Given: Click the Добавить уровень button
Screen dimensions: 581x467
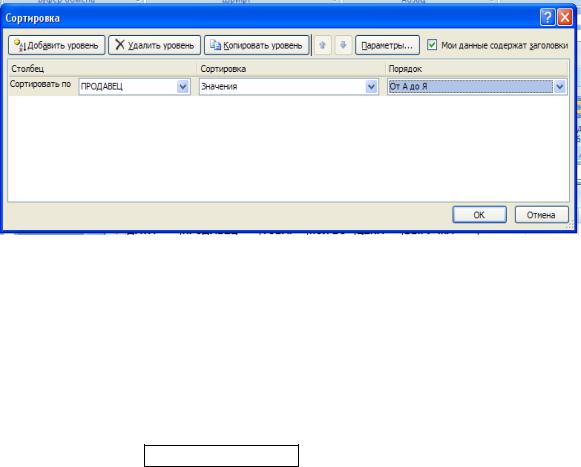Looking at the screenshot, I should 57,45.
